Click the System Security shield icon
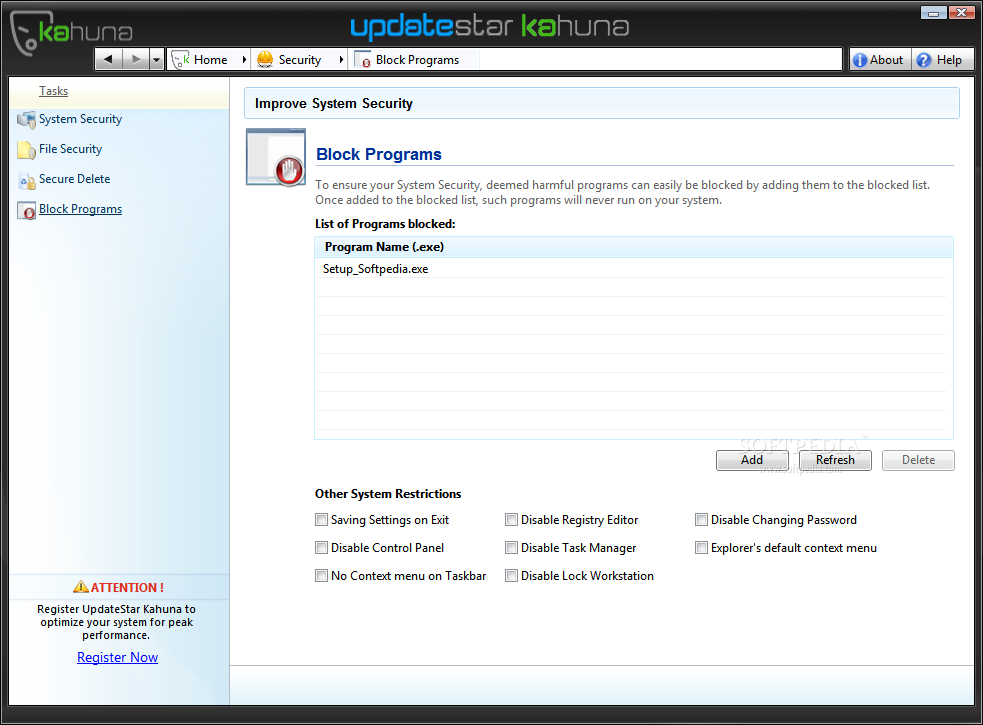 26,120
